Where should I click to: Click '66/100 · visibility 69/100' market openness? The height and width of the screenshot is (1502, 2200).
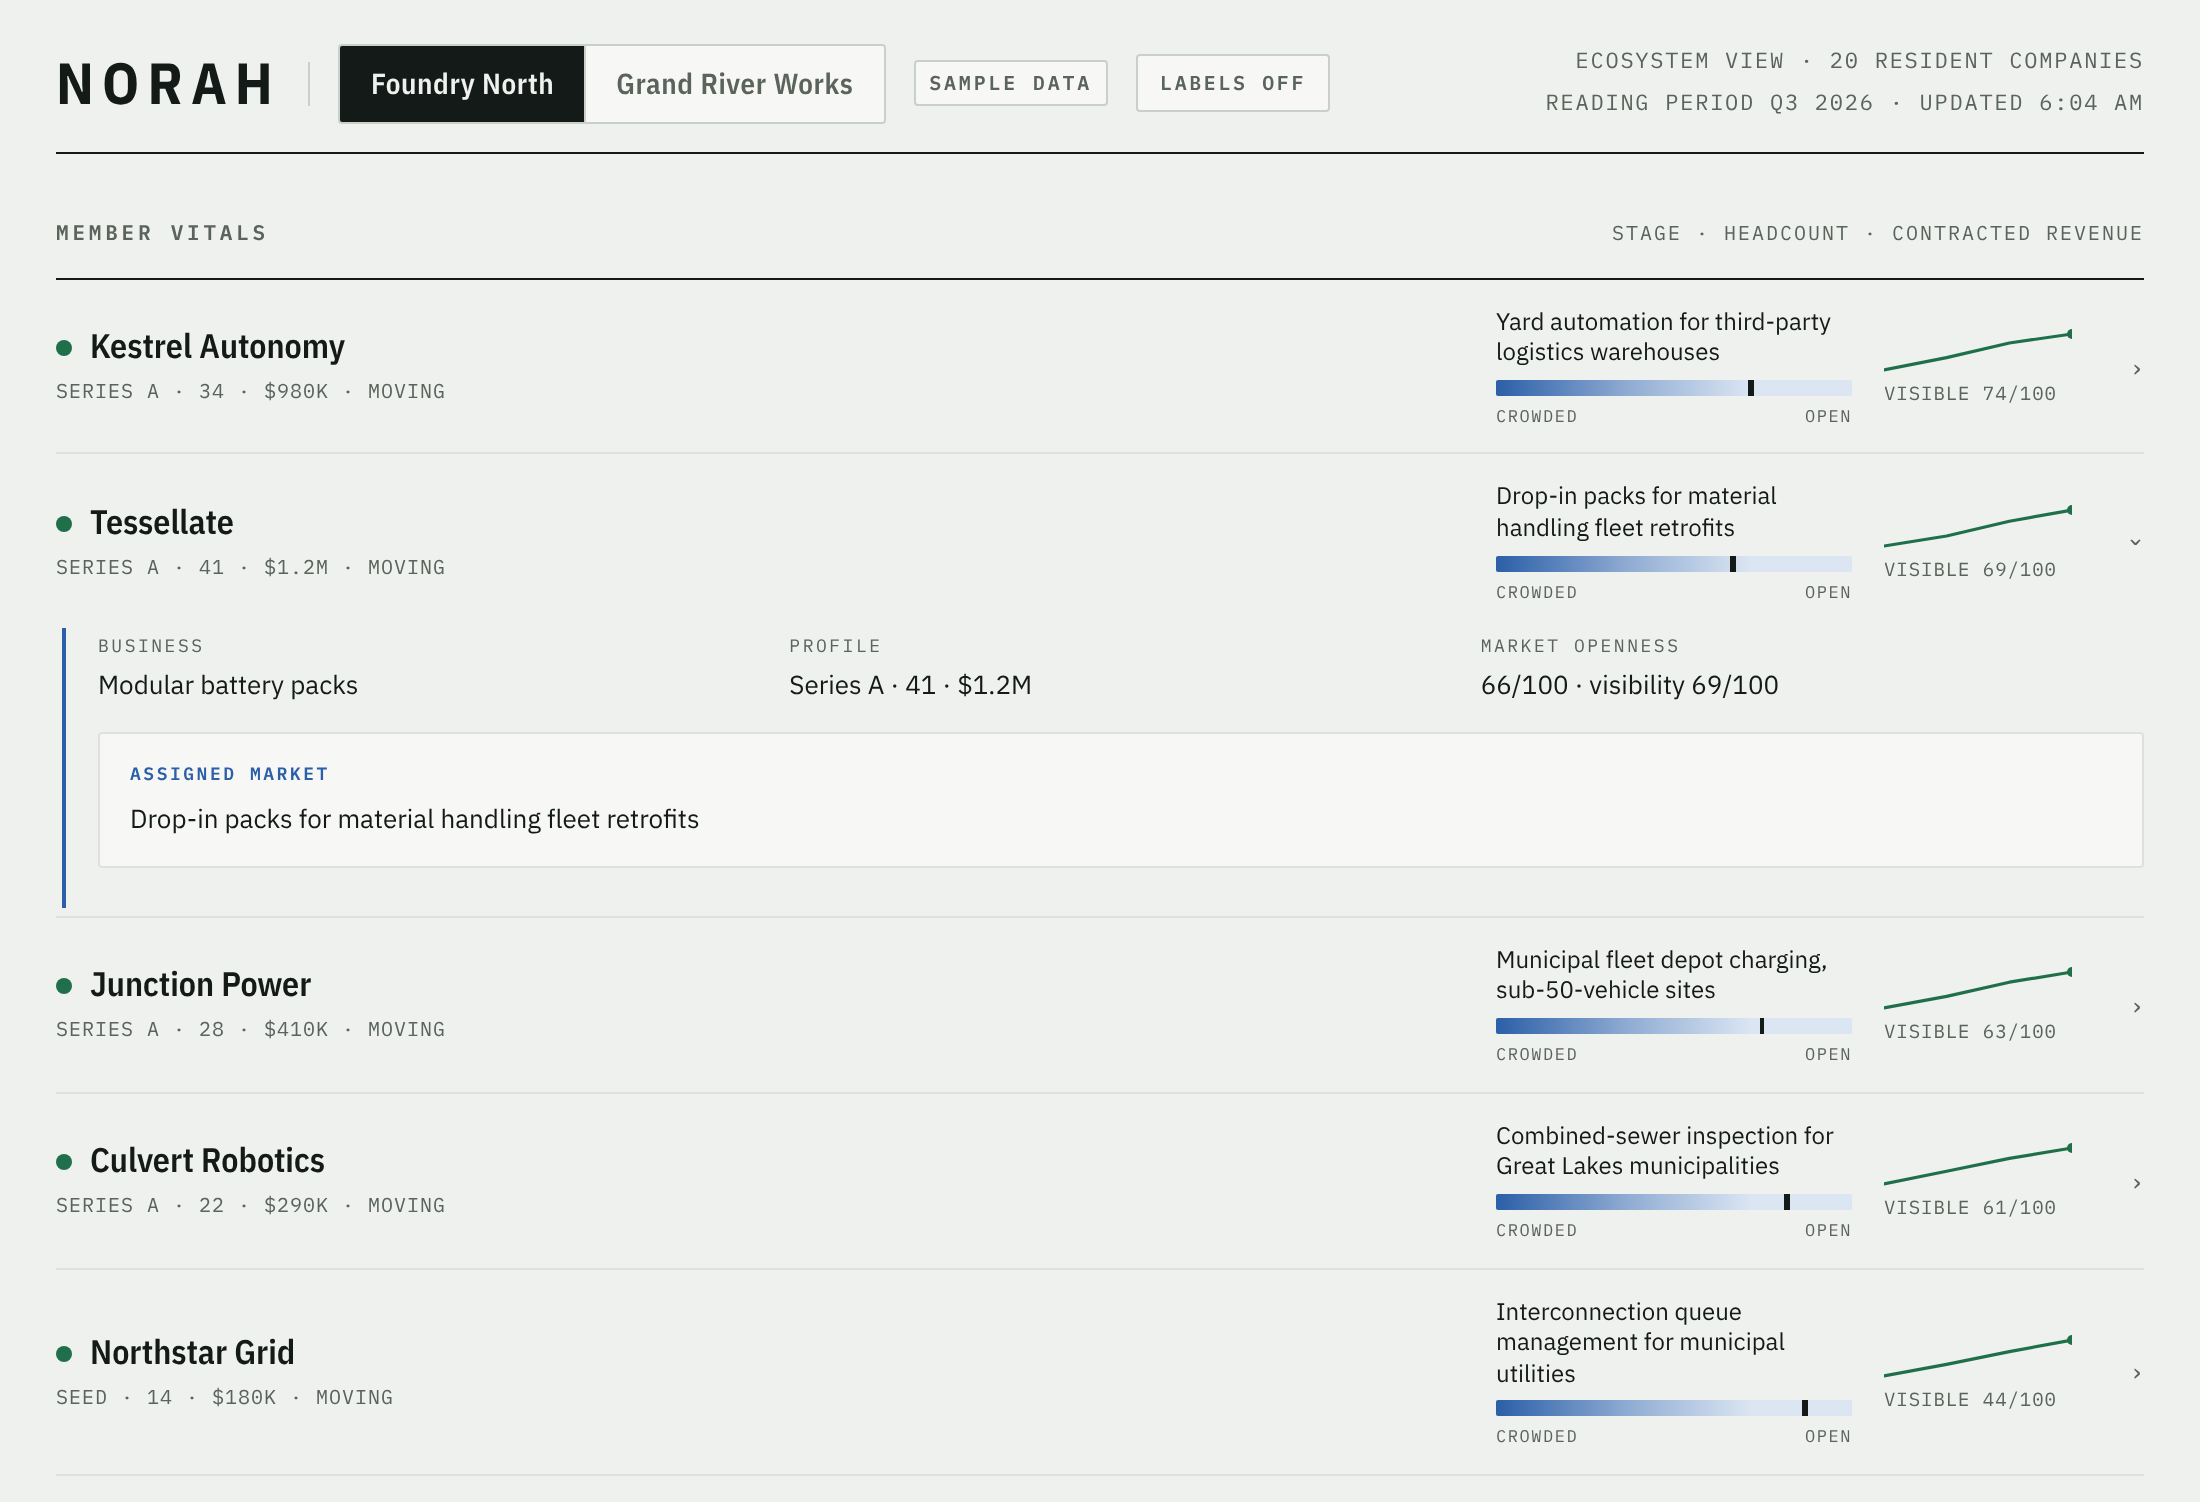click(x=1630, y=685)
